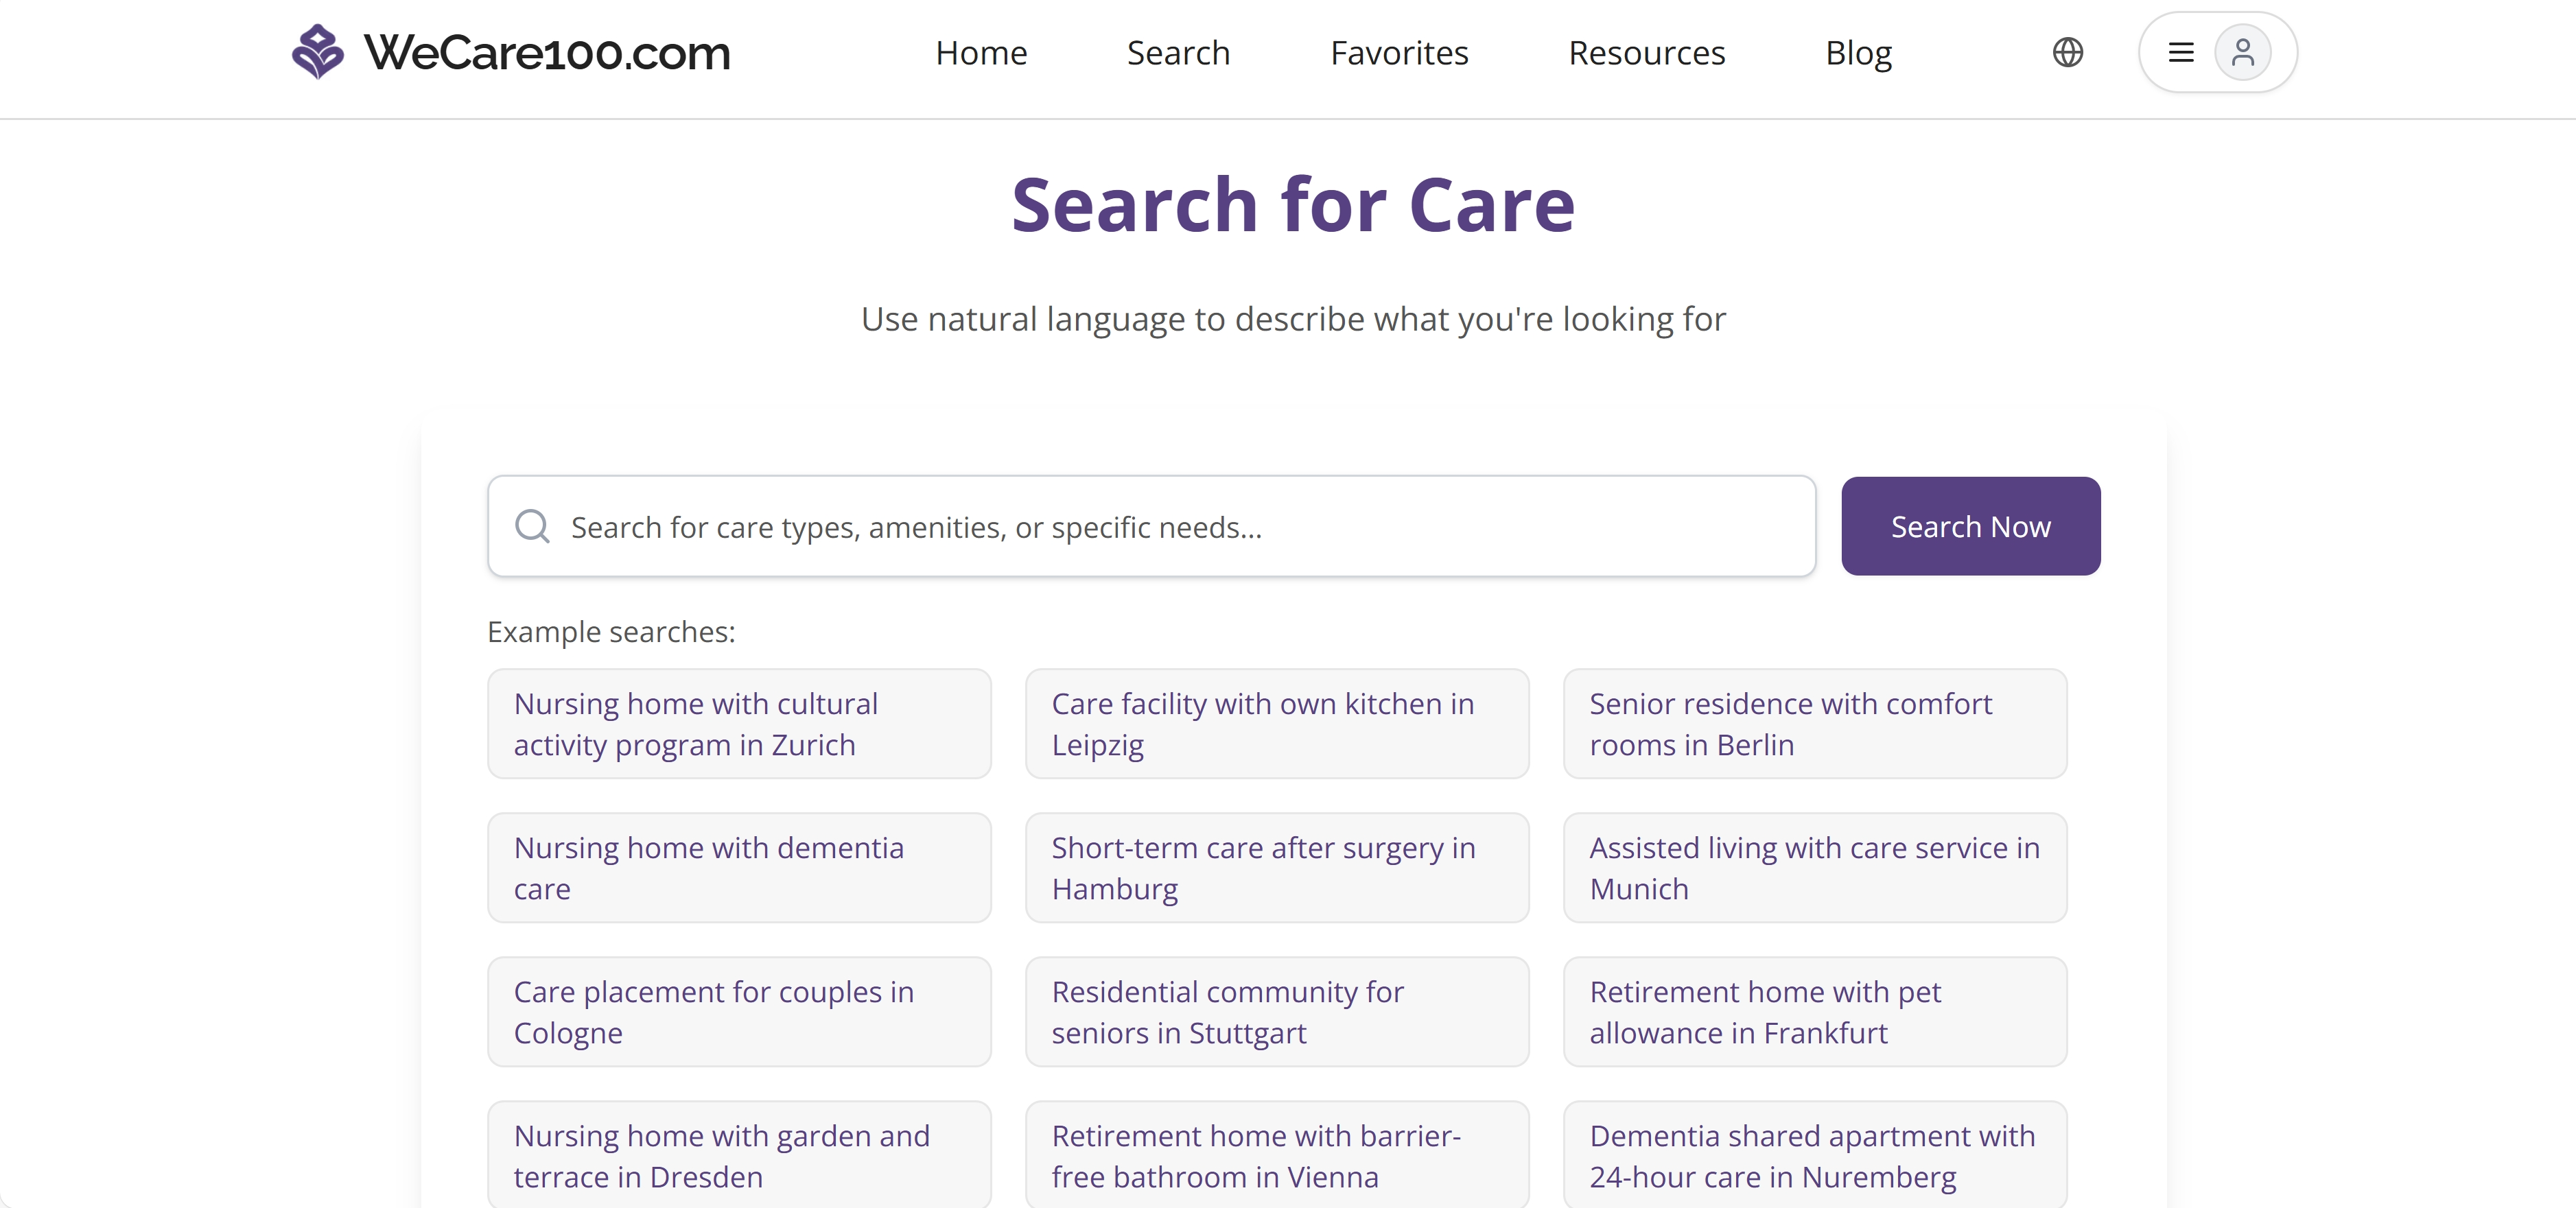Click short-term care after surgery in Hamburg
The width and height of the screenshot is (2576, 1208).
(1276, 868)
